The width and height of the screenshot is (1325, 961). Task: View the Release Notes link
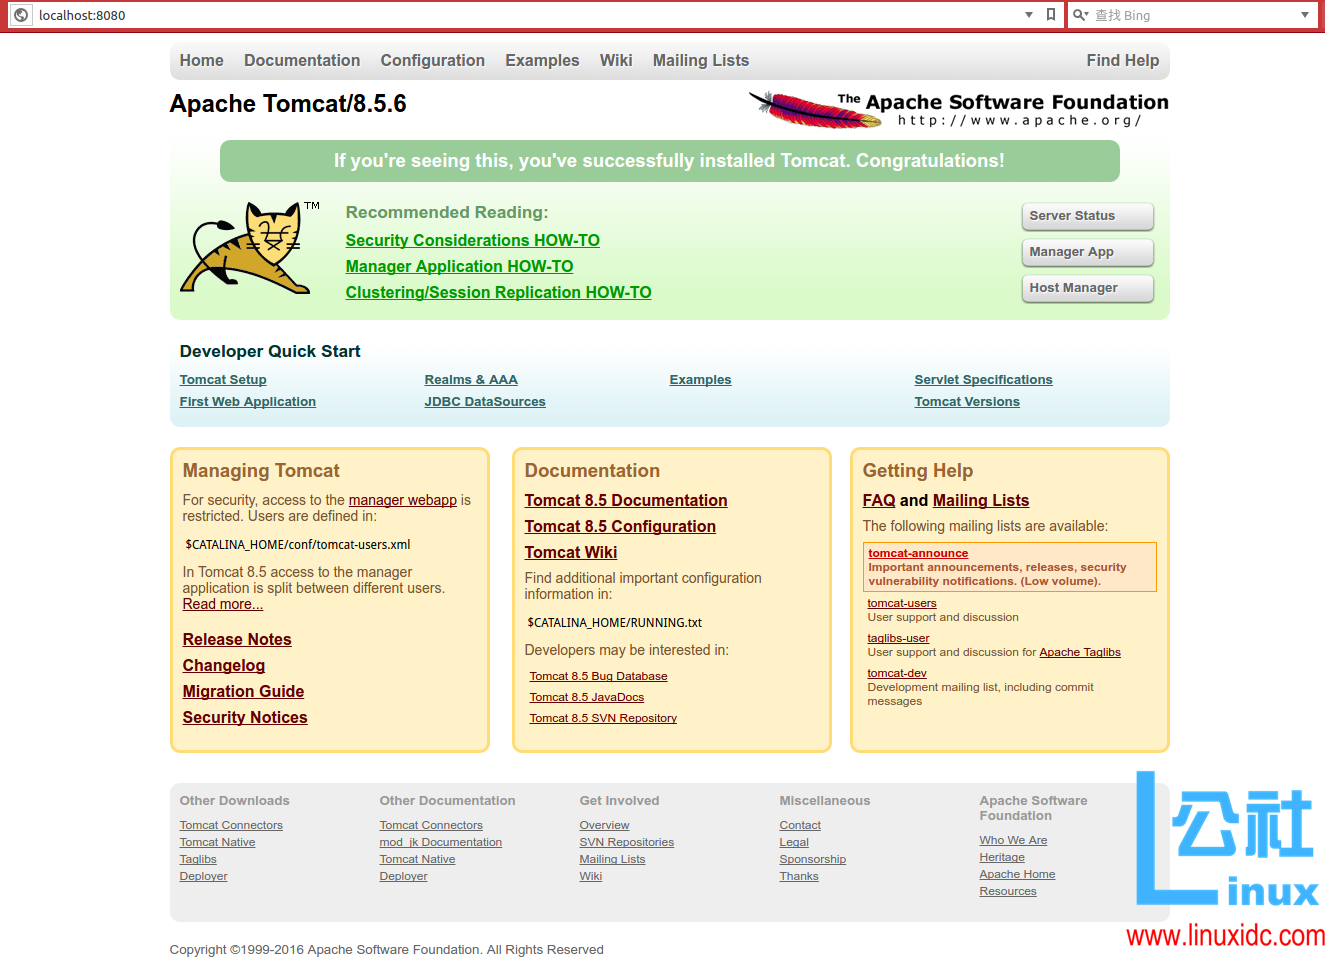point(237,640)
